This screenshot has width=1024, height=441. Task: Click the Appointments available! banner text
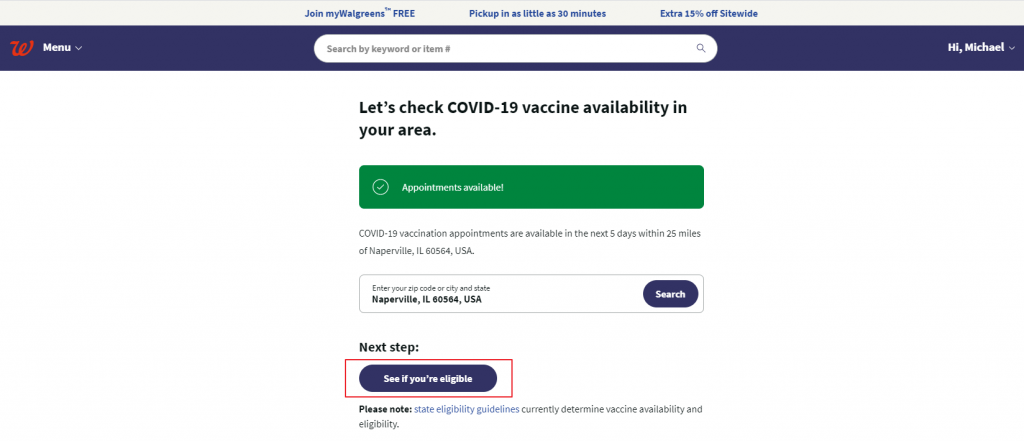point(452,187)
